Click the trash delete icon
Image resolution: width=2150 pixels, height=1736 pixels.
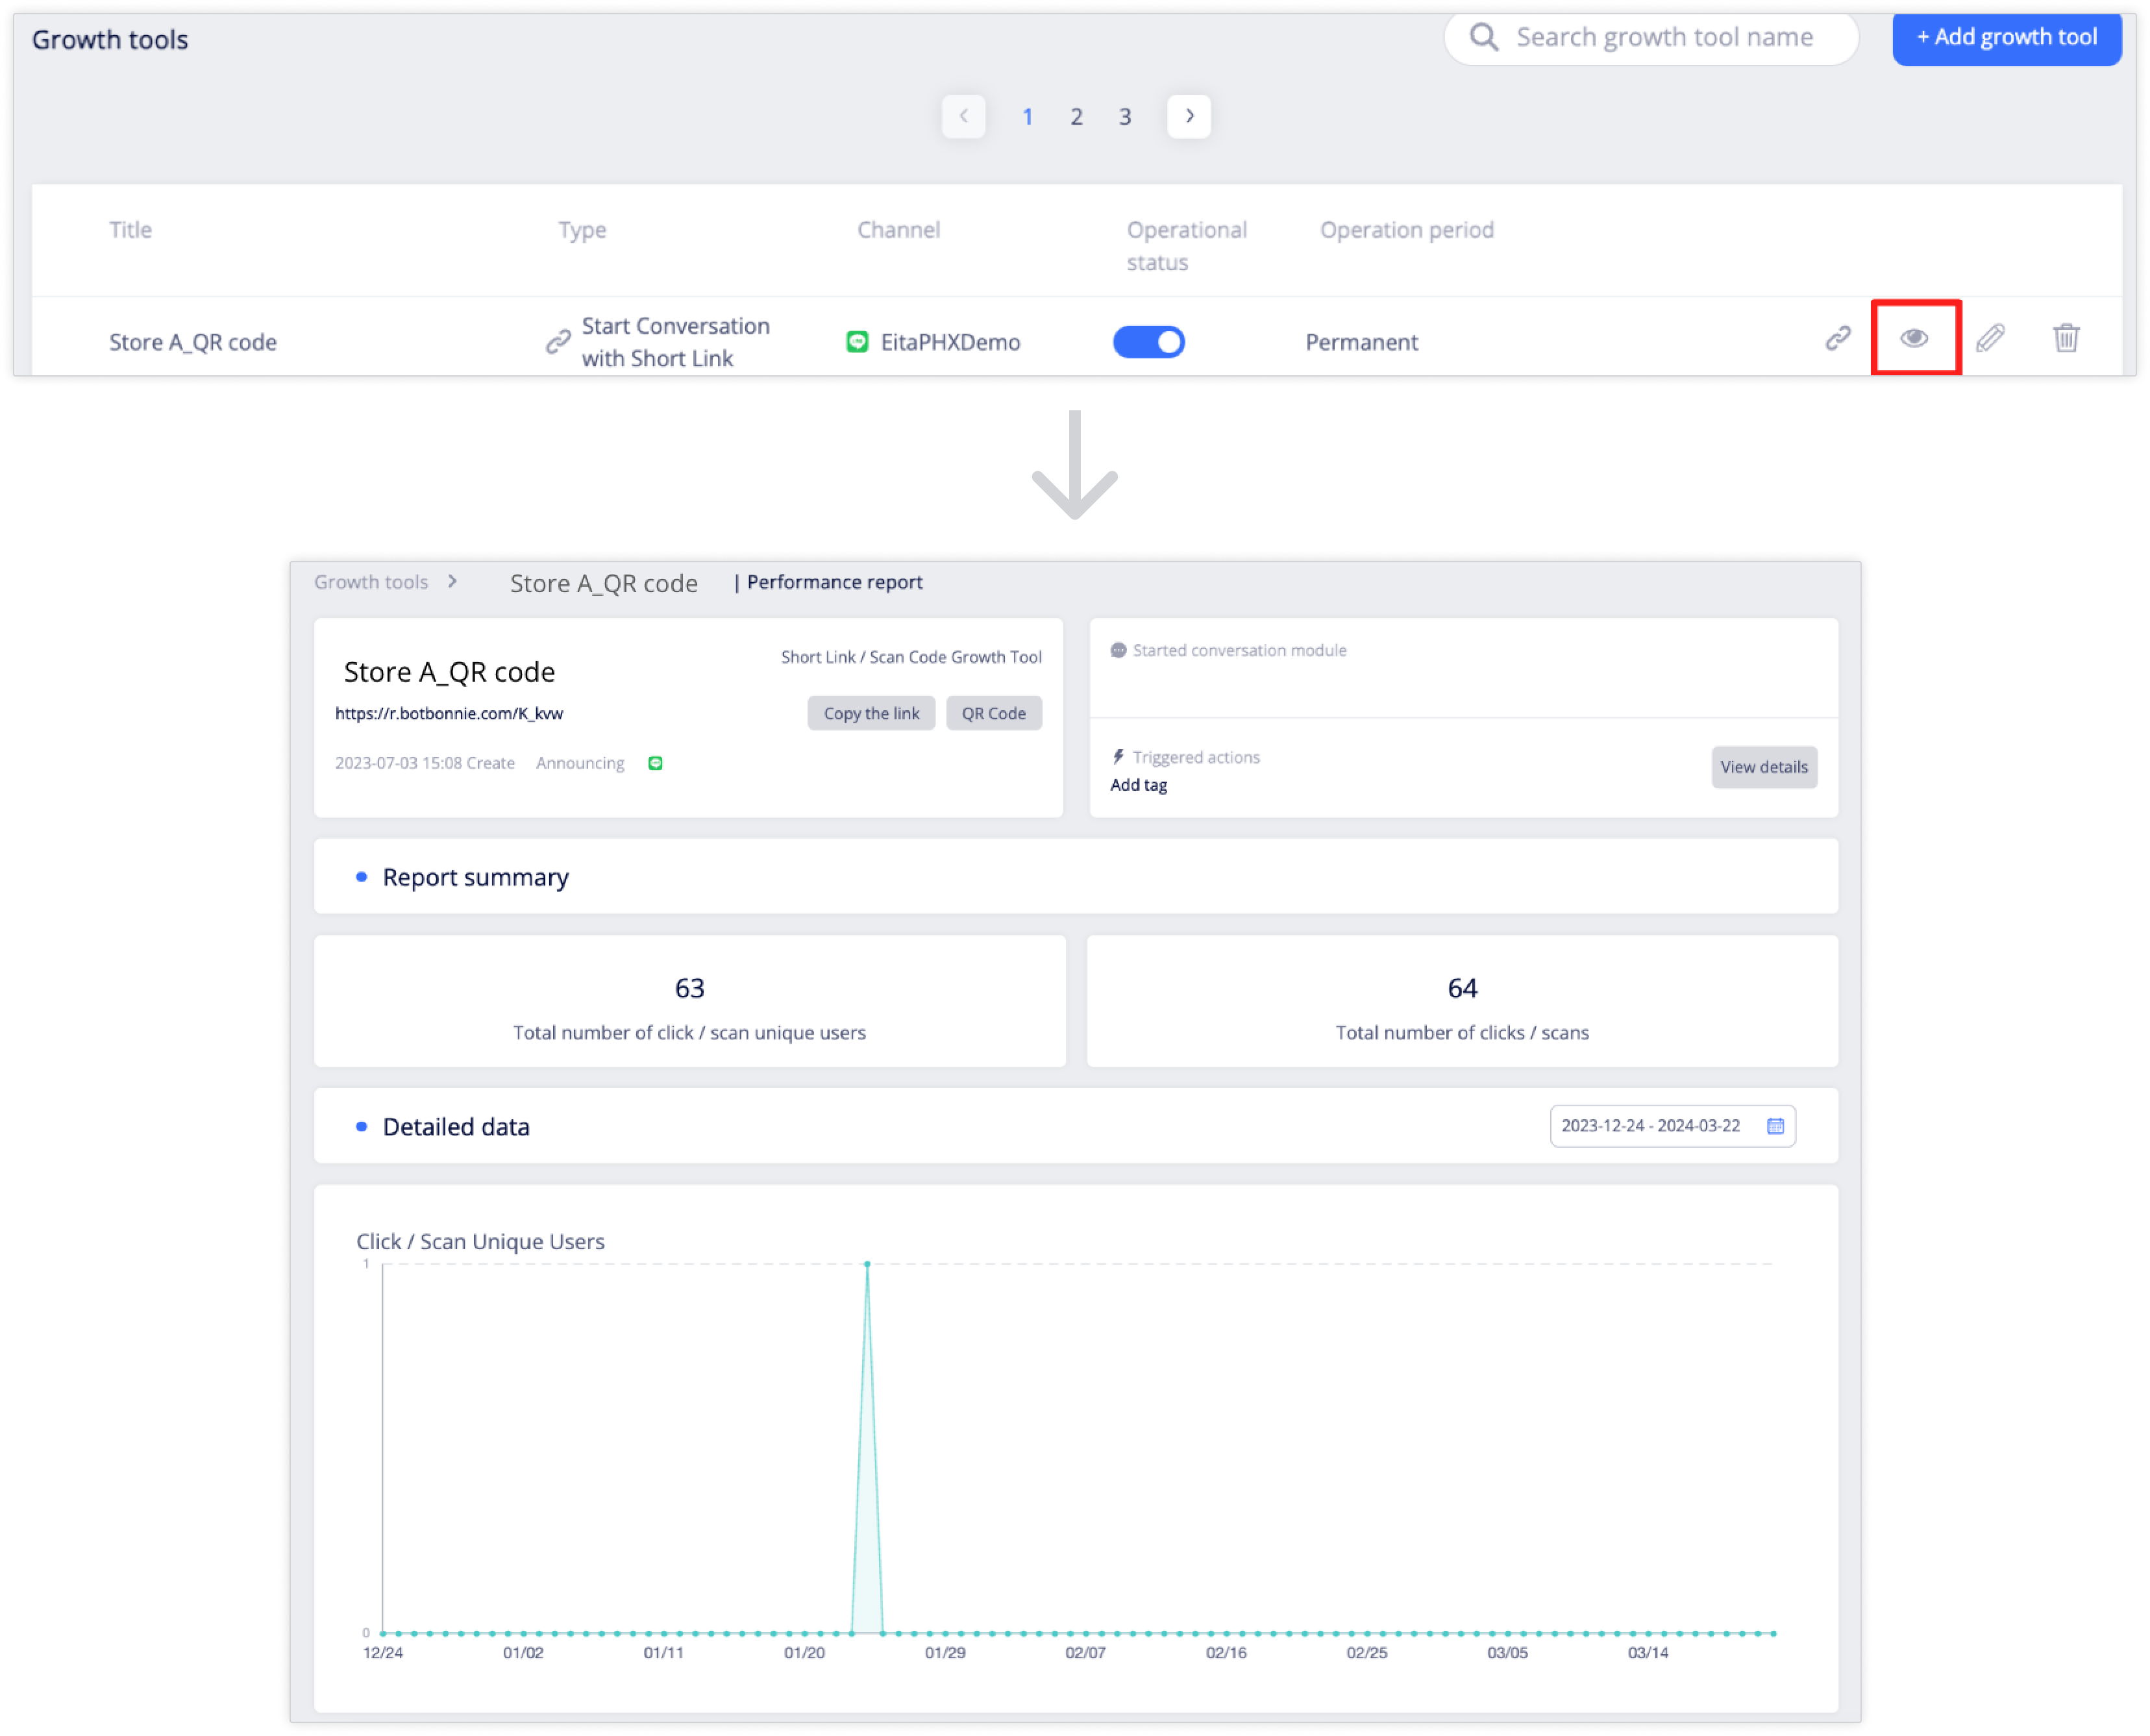point(2066,339)
